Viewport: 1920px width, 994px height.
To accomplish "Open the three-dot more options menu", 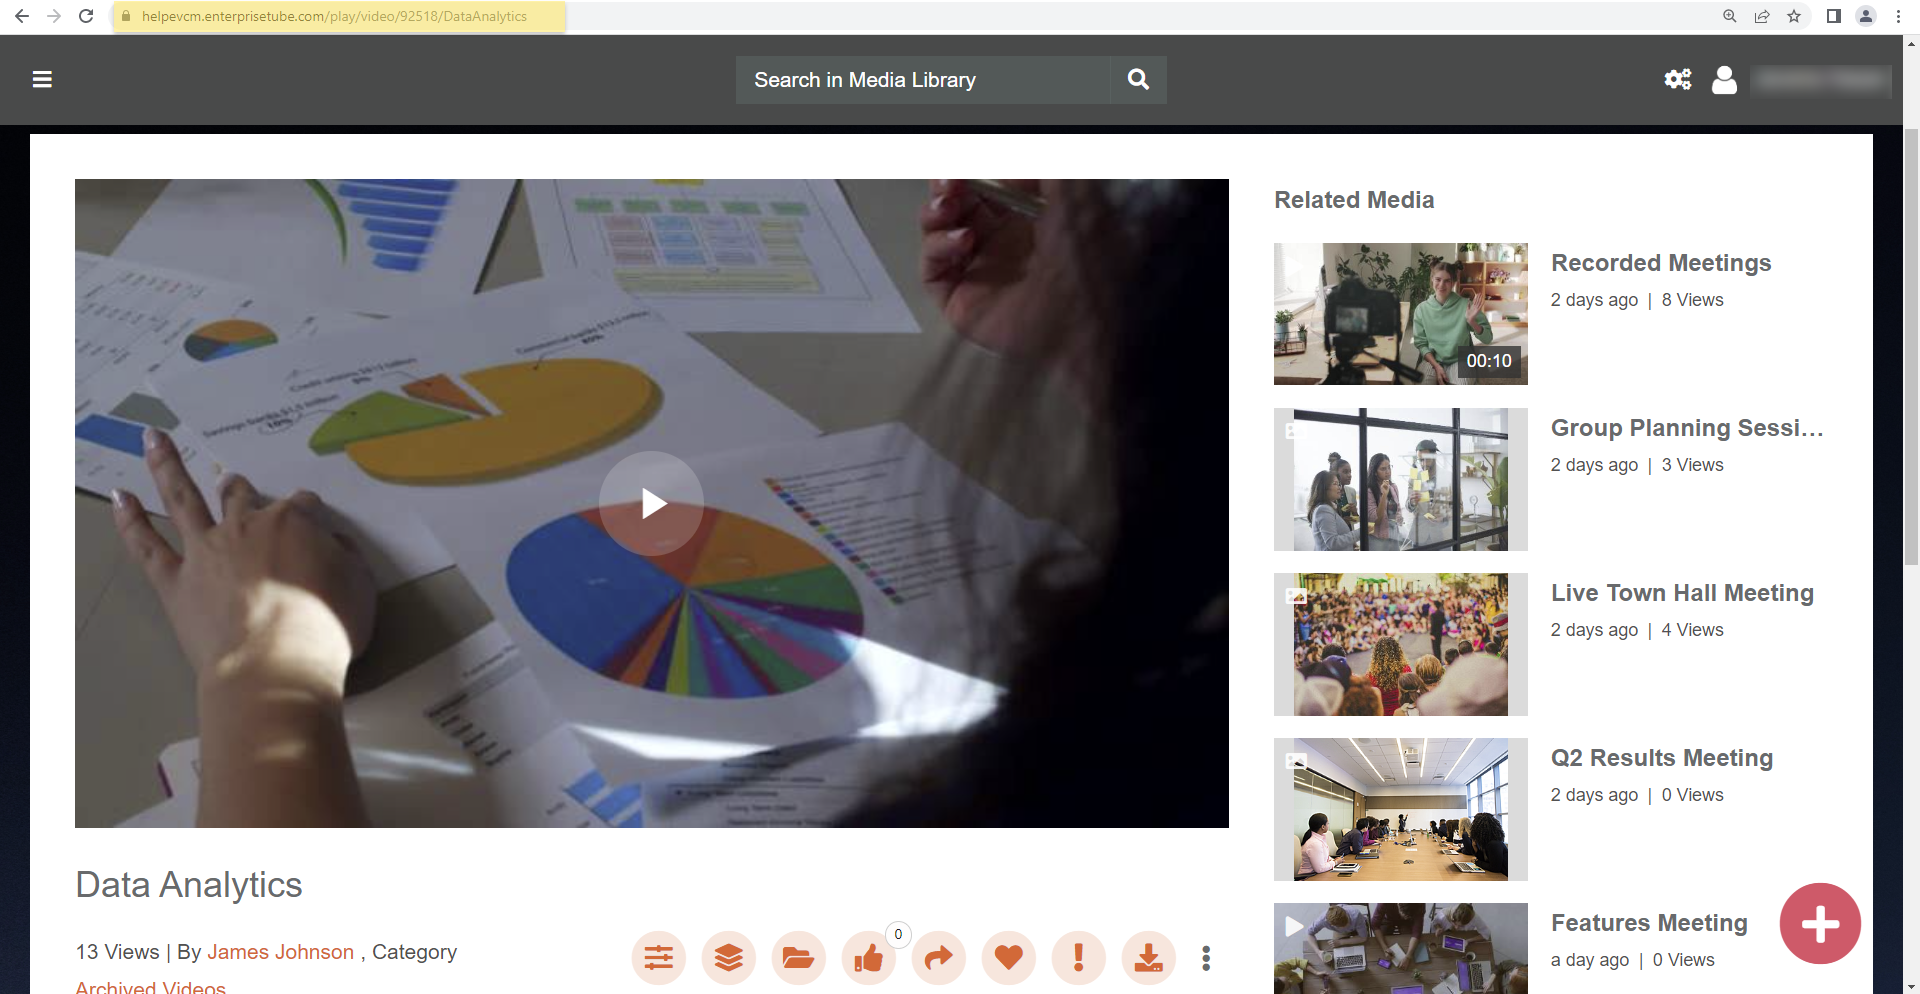I will (1206, 958).
